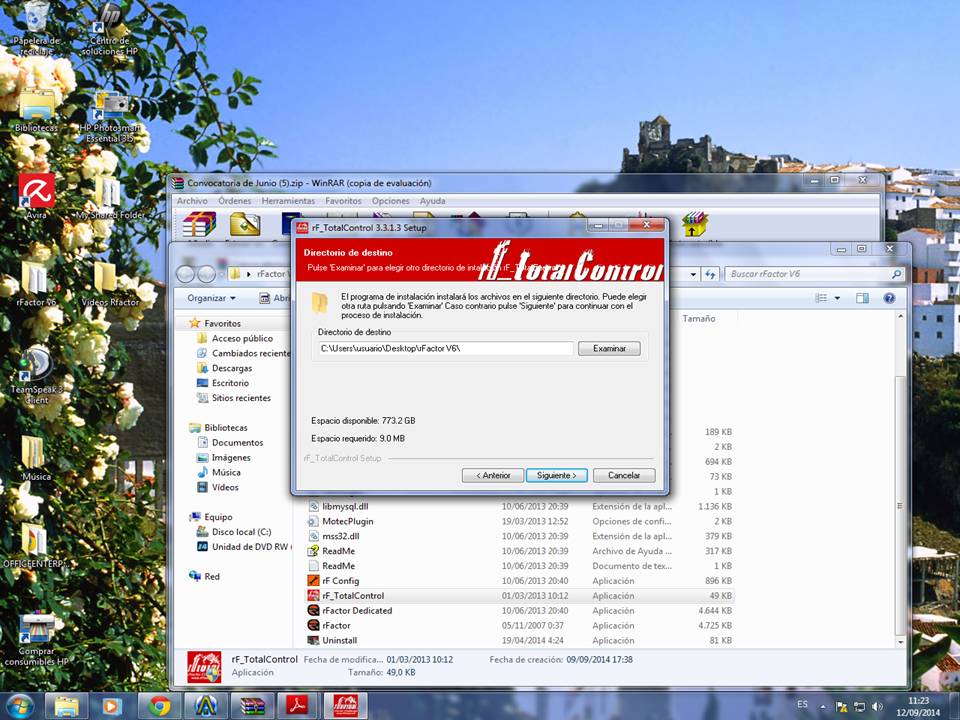Open Centro de soluciones HP shortcut
This screenshot has width=960, height=720.
109,29
